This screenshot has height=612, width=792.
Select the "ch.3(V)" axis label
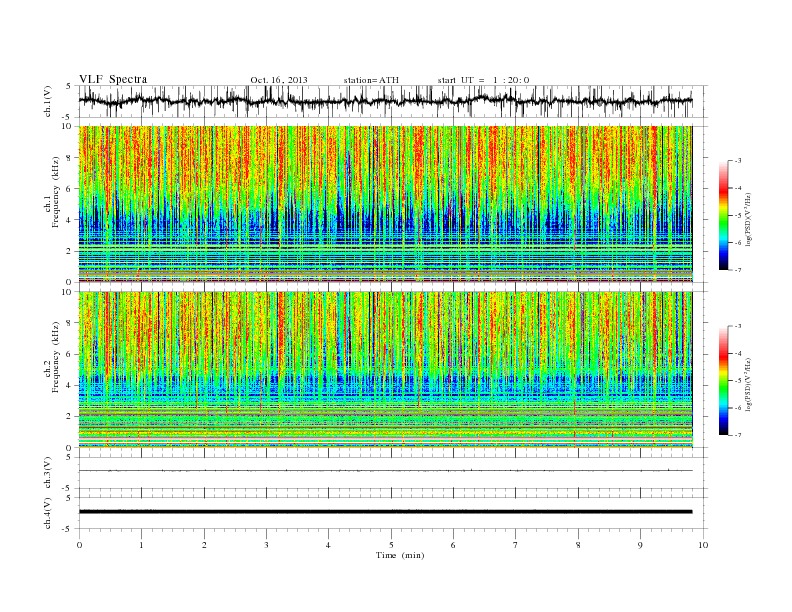click(x=47, y=473)
